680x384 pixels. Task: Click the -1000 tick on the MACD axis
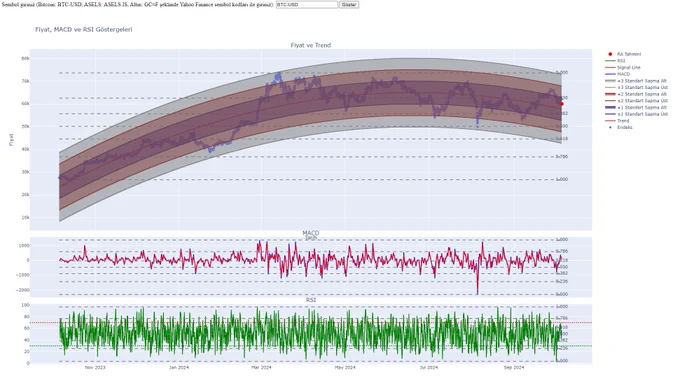[23, 275]
